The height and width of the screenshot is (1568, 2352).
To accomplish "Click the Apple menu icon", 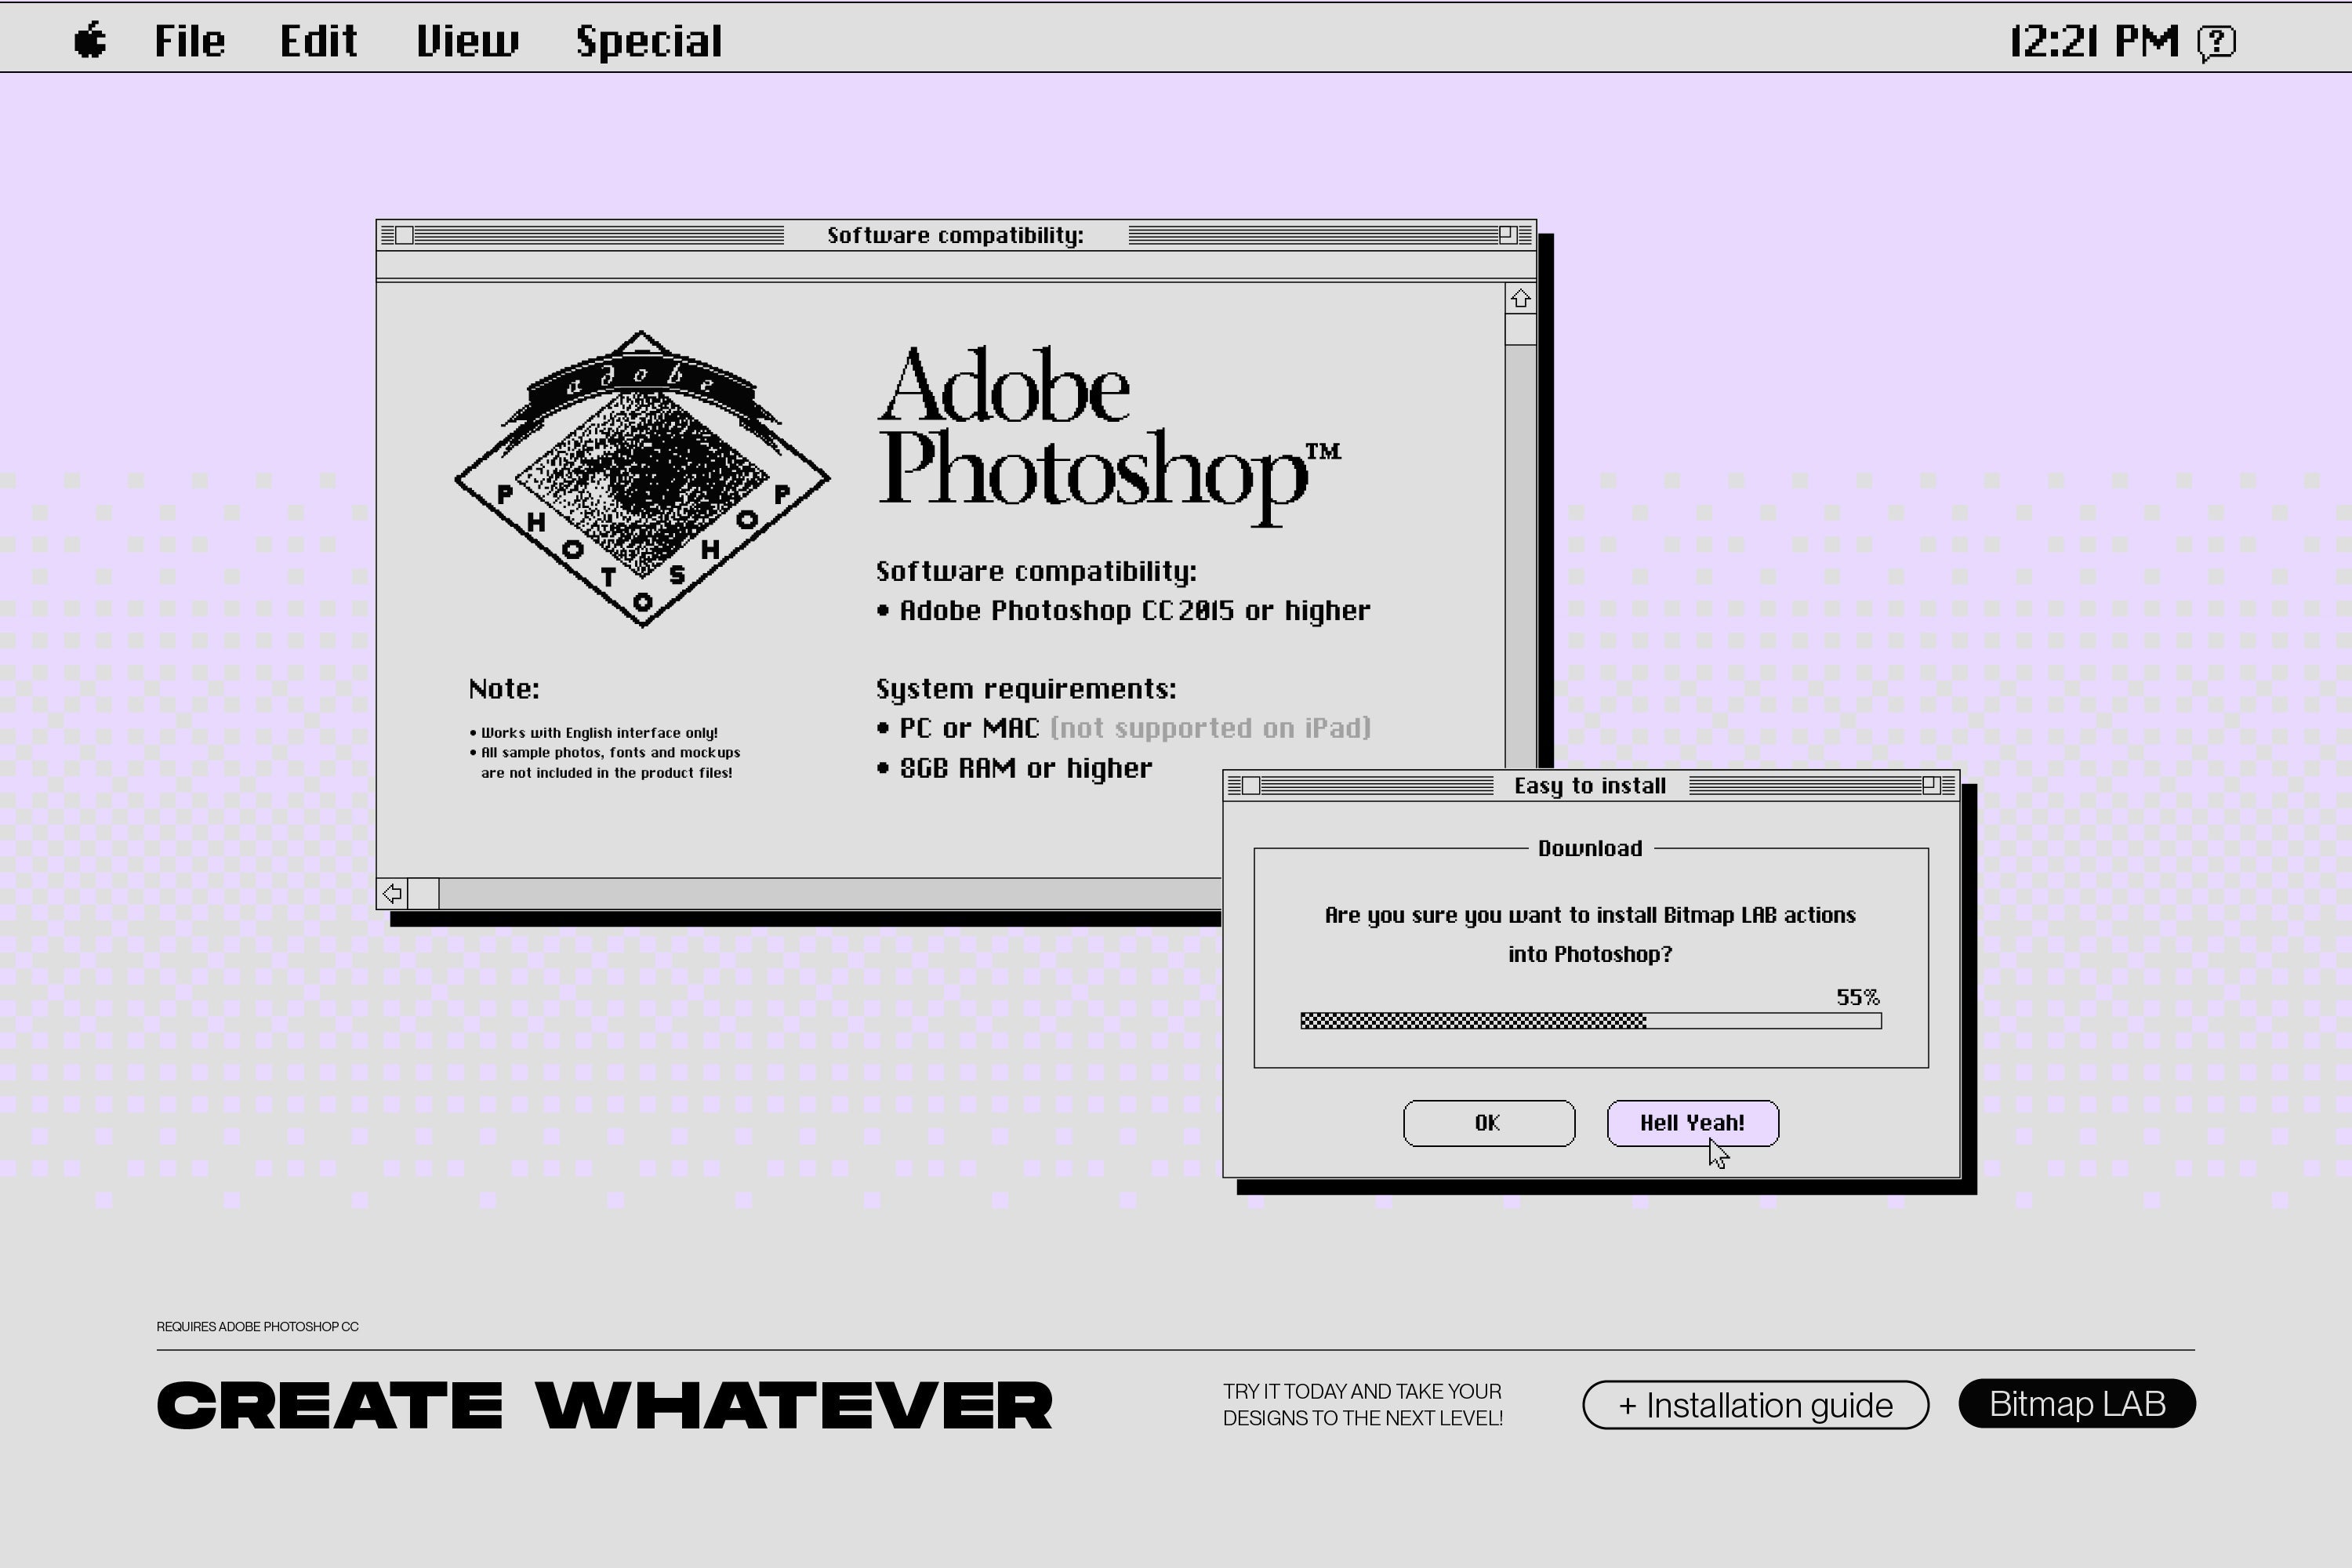I will click(x=88, y=38).
